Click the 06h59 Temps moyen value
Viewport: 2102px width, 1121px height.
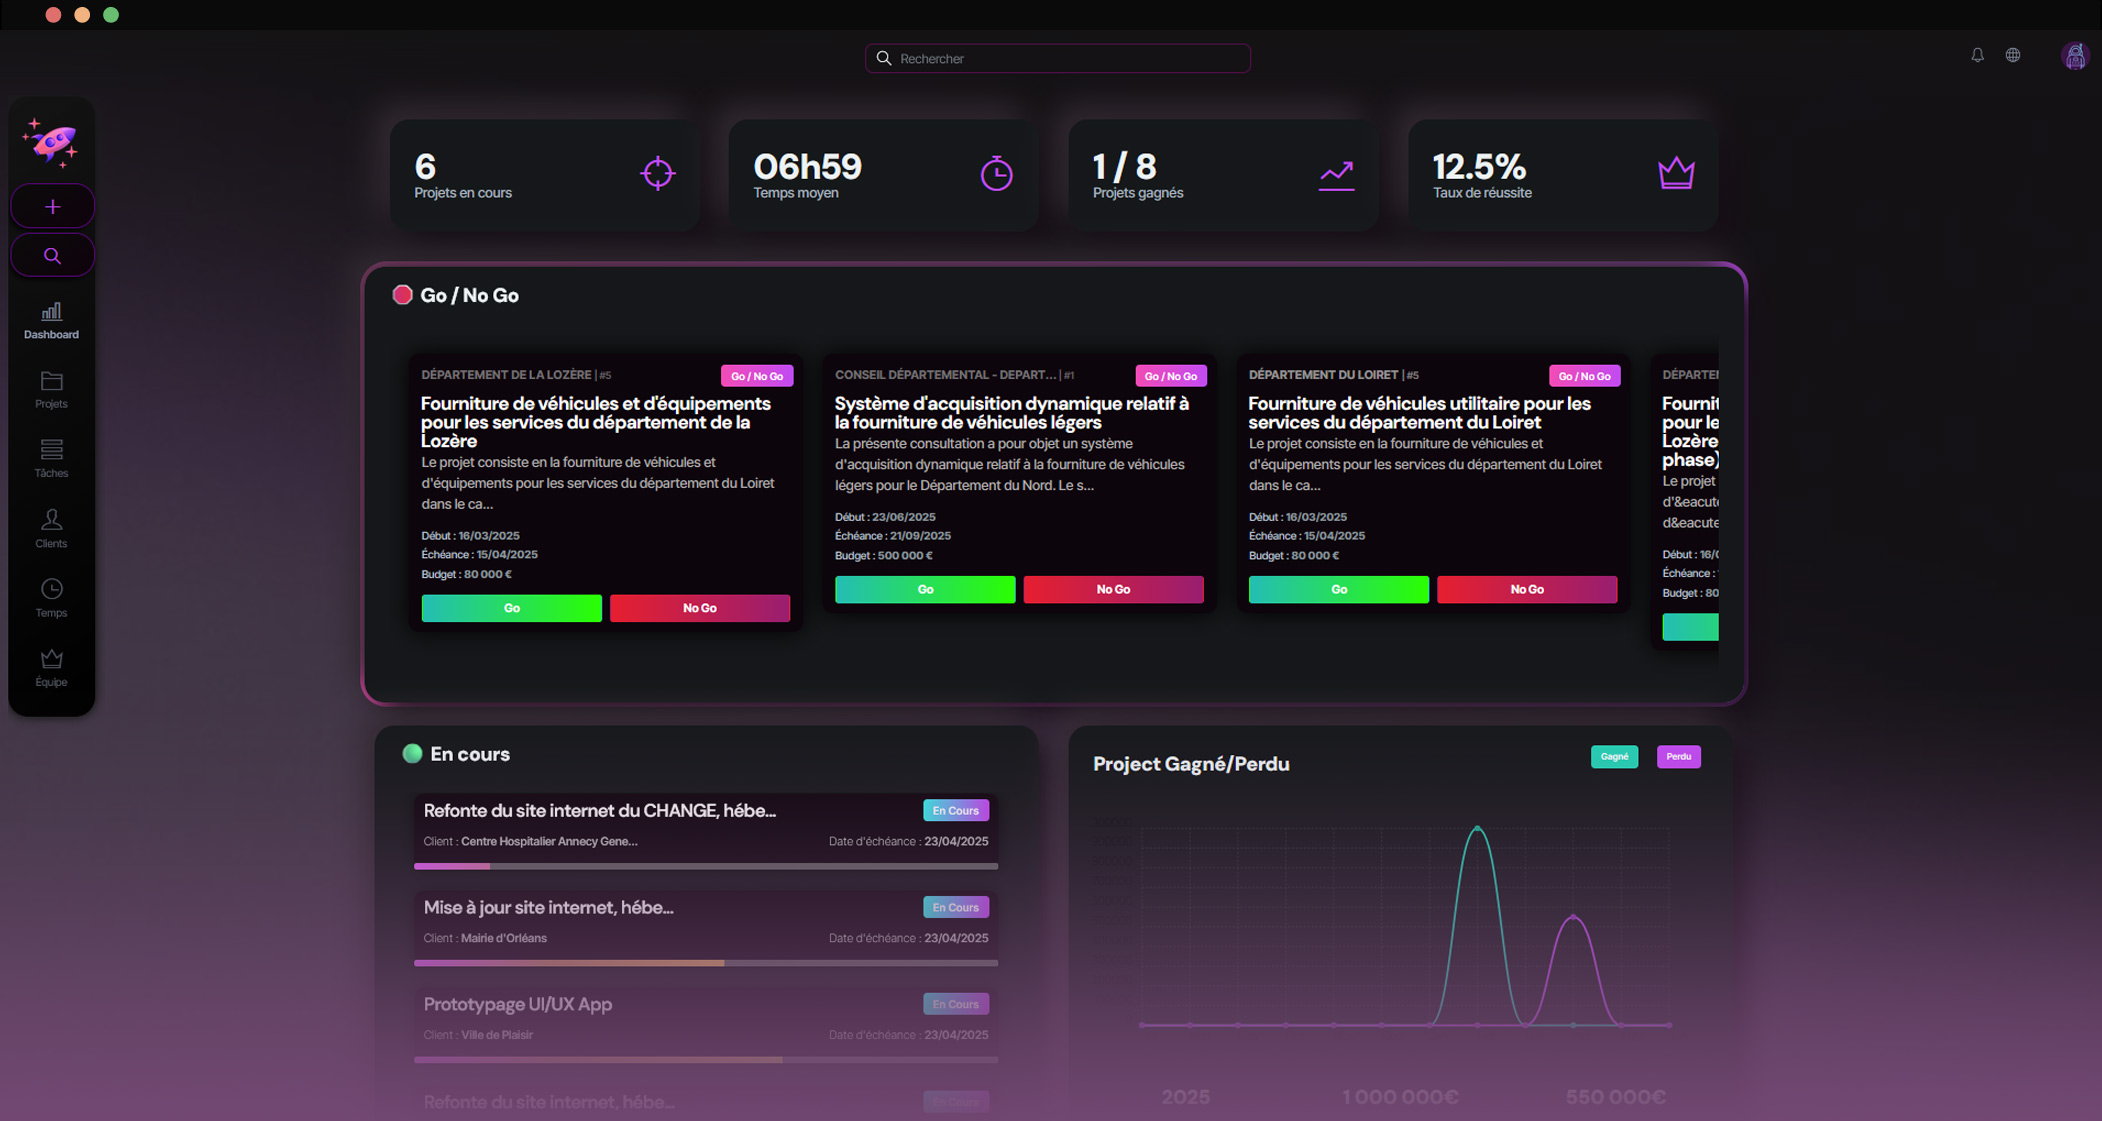[x=807, y=166]
